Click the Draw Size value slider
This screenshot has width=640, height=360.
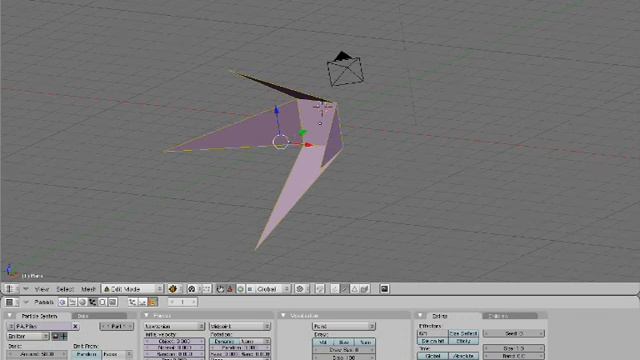(344, 350)
